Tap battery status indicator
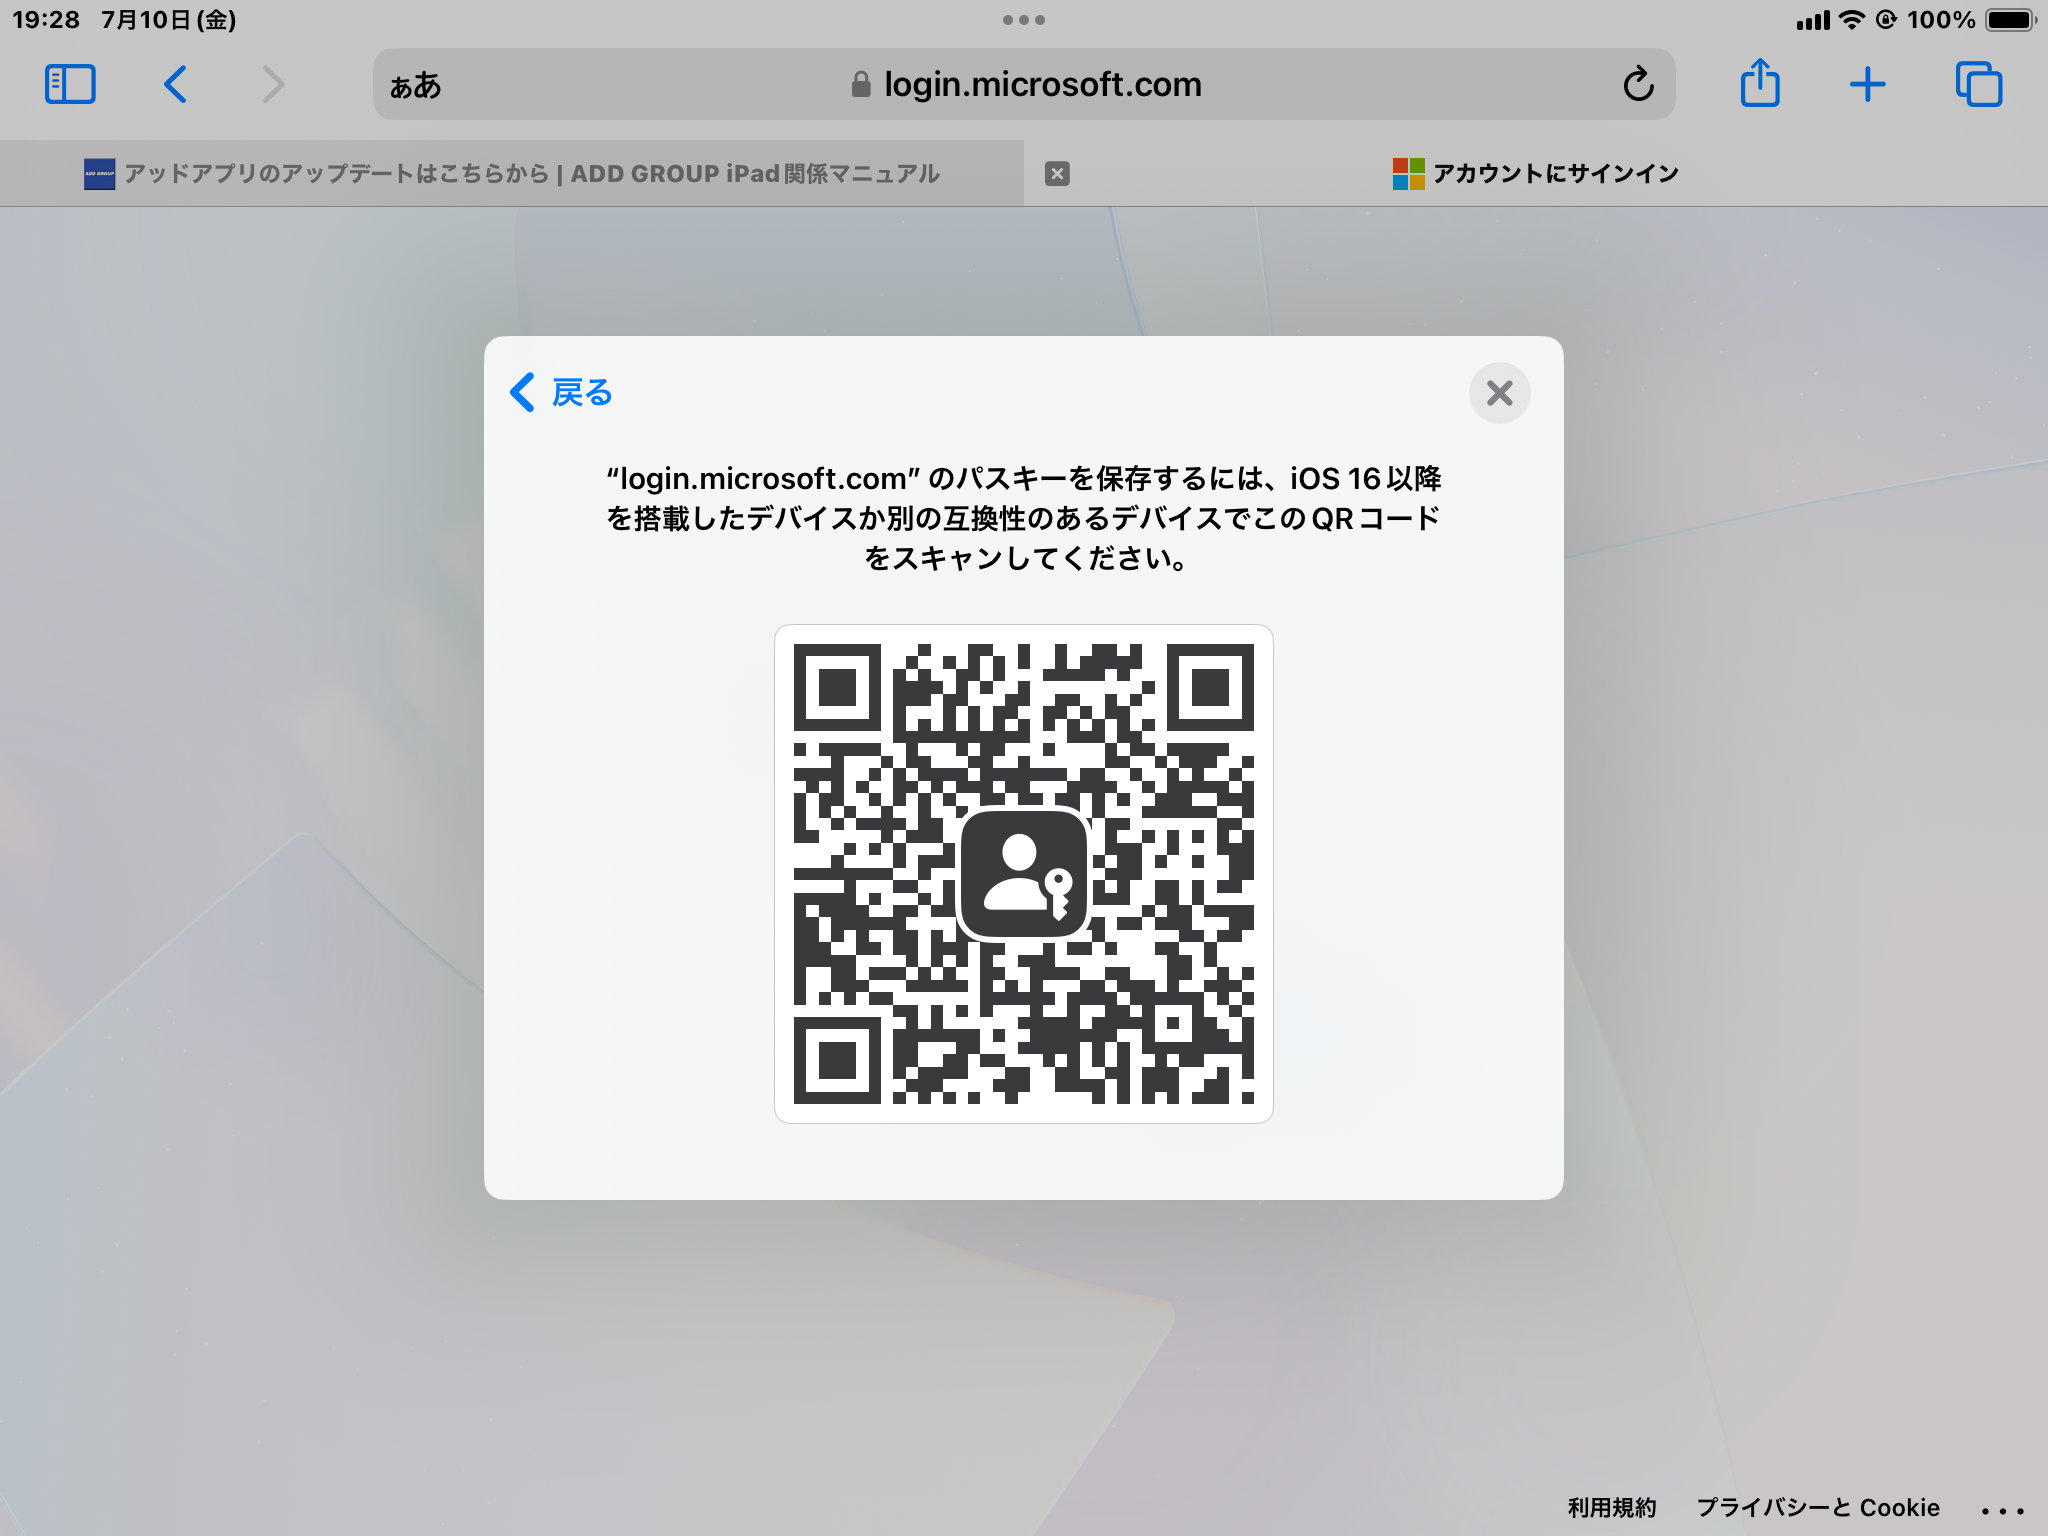The image size is (2048, 1536). coord(2011,20)
